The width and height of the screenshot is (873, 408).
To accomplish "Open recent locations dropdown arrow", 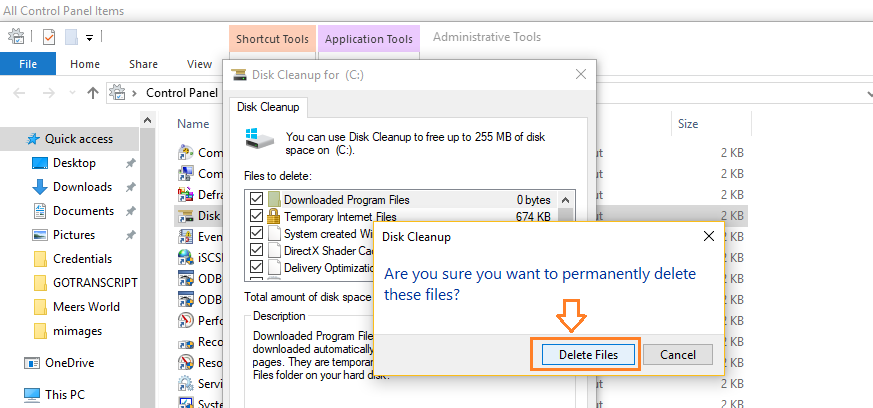I will coord(72,93).
